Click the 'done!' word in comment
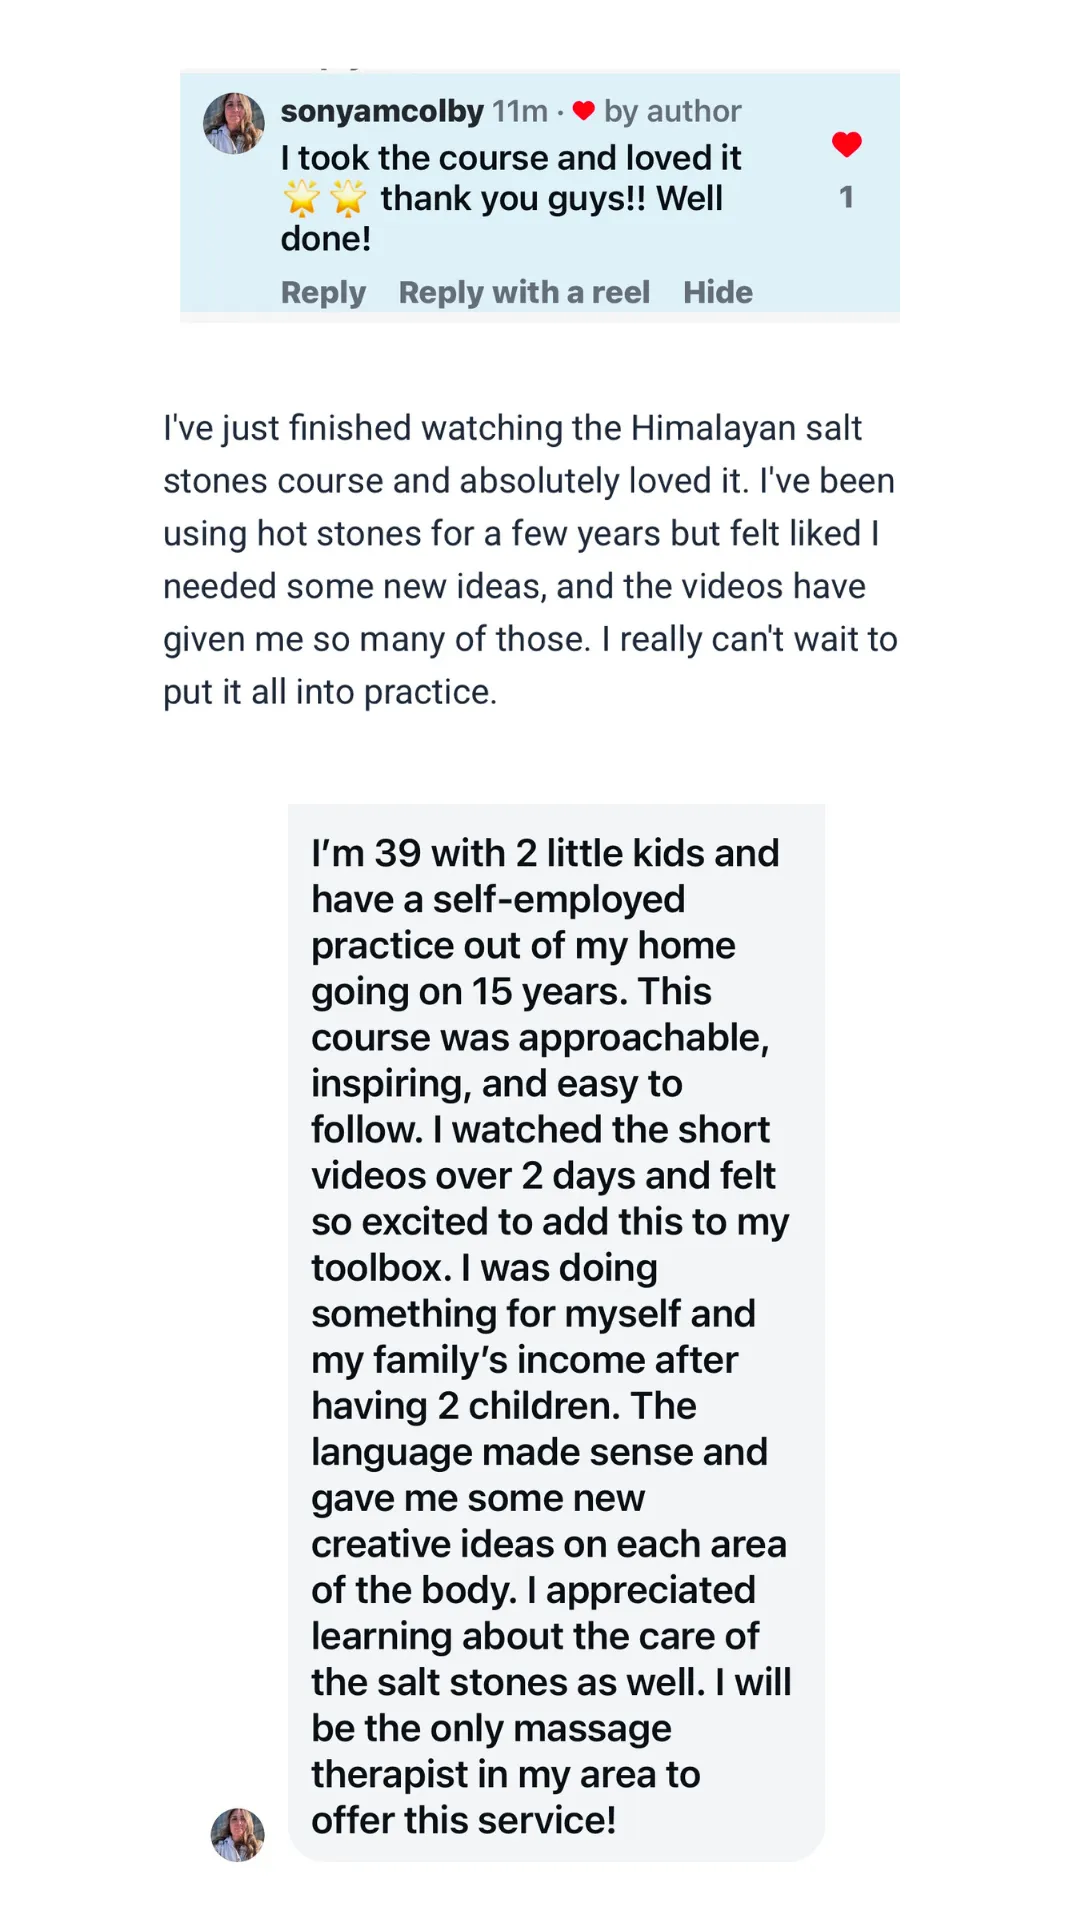1080x1920 pixels. (x=325, y=239)
